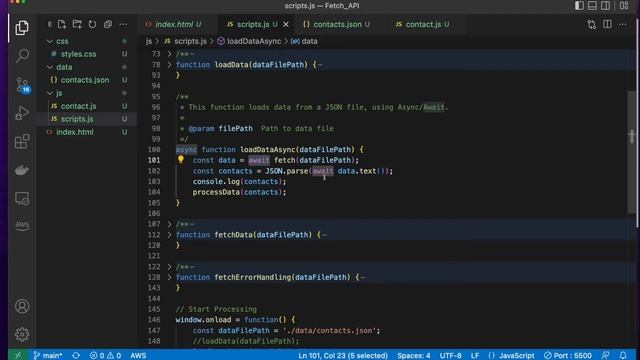Refresh the Explorer file tree

coord(93,24)
